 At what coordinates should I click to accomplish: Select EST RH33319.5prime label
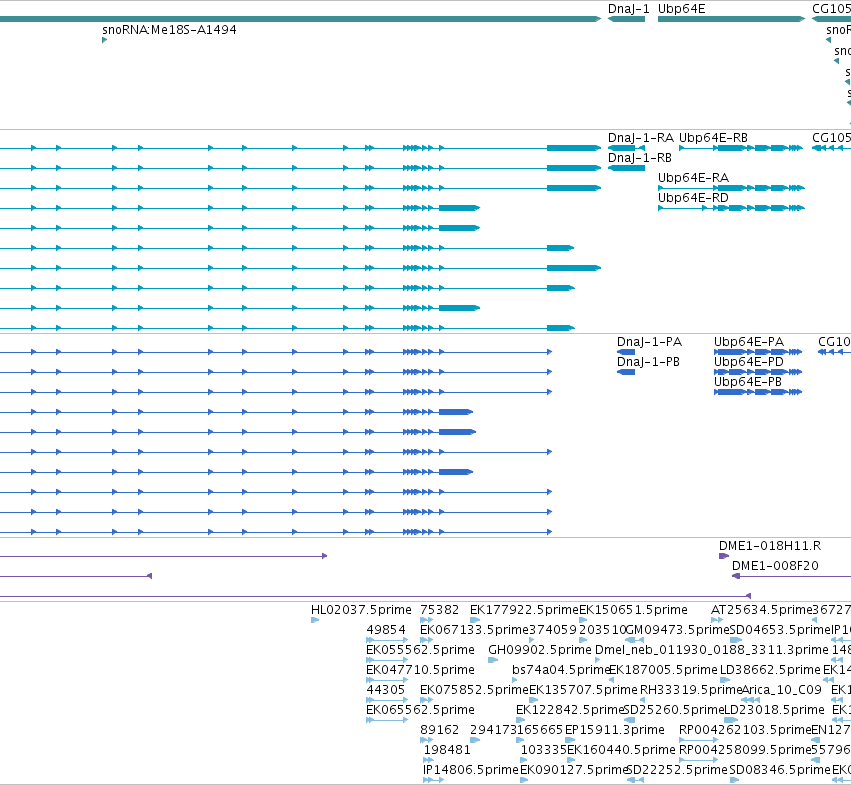691,691
